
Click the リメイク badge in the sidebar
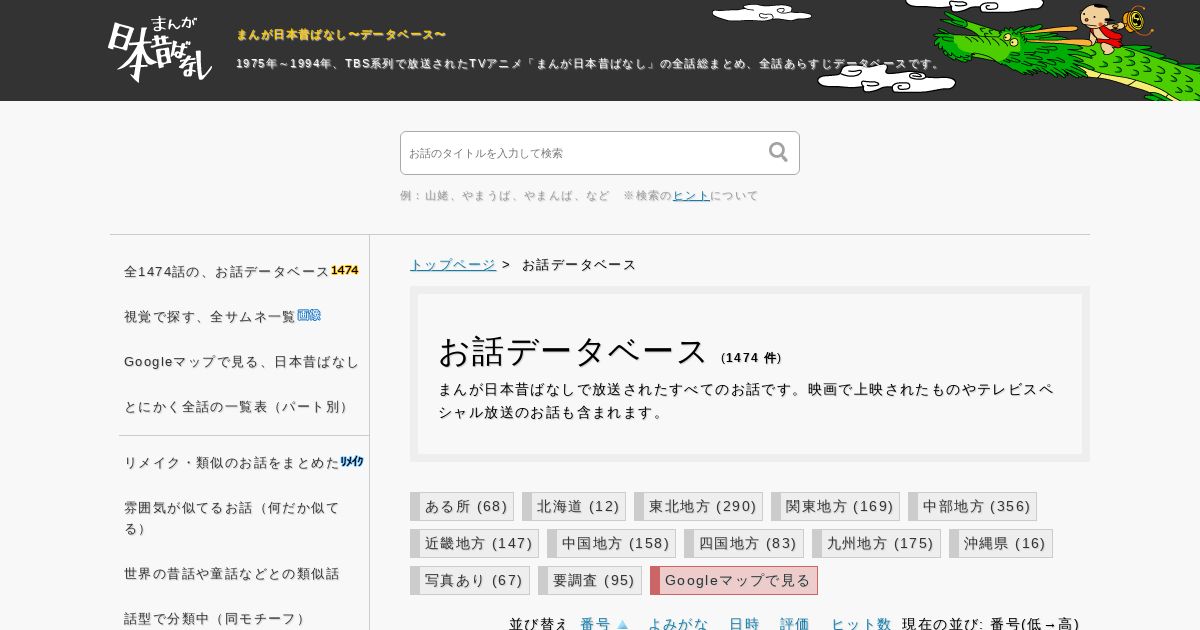click(352, 462)
